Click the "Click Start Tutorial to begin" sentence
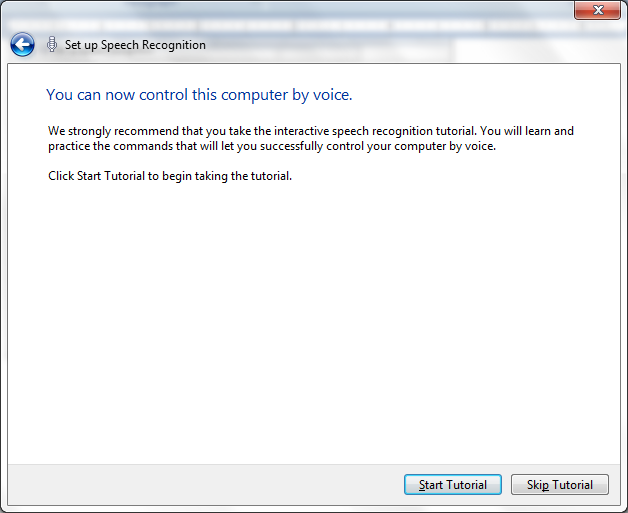The width and height of the screenshot is (628, 513). coord(170,177)
